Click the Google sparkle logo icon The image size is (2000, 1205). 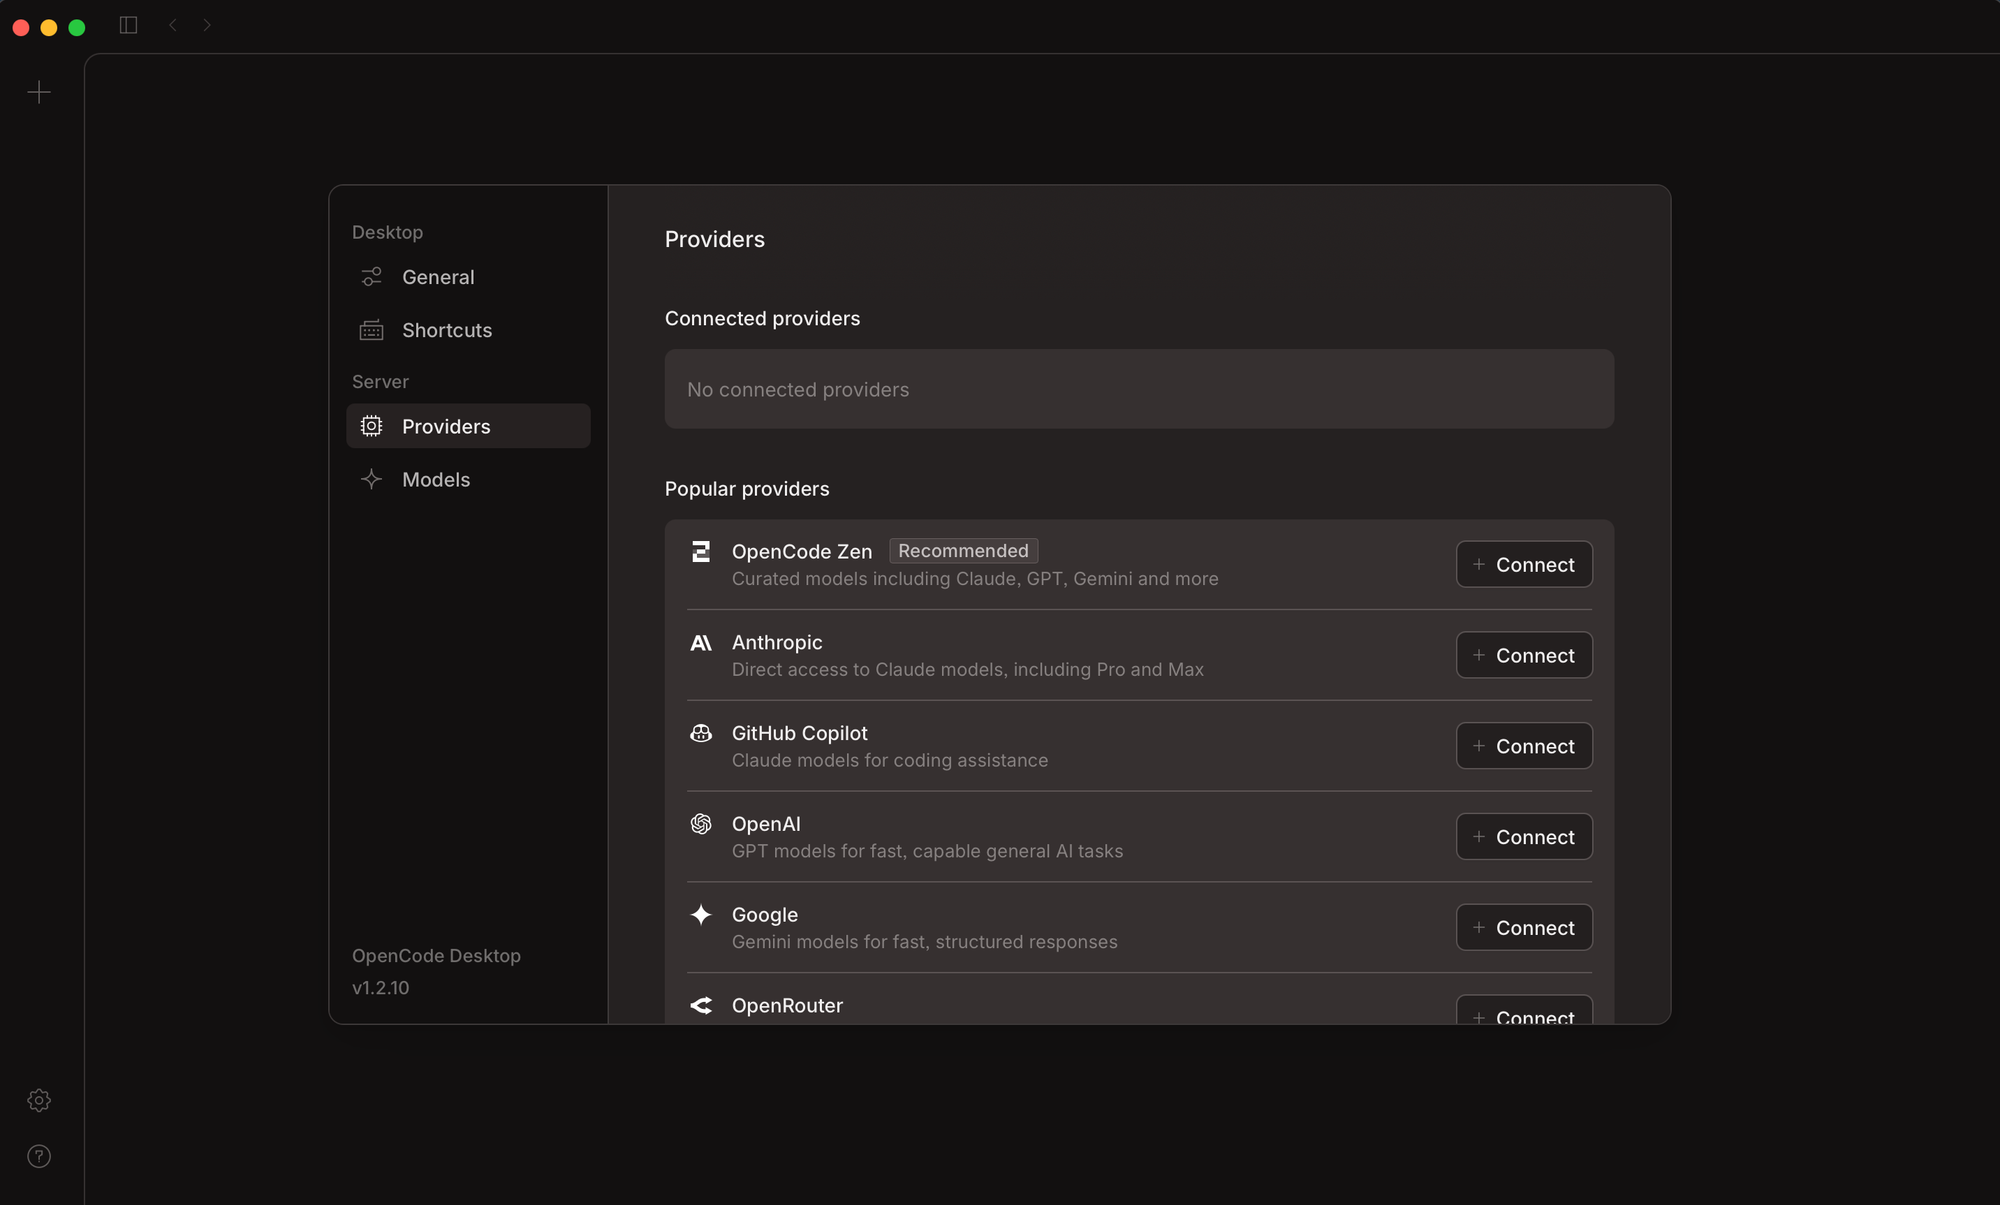pyautogui.click(x=701, y=915)
